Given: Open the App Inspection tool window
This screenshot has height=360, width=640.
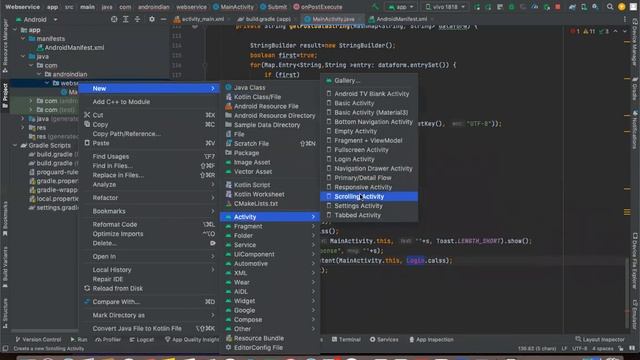Looking at the screenshot, I should (x=431, y=340).
